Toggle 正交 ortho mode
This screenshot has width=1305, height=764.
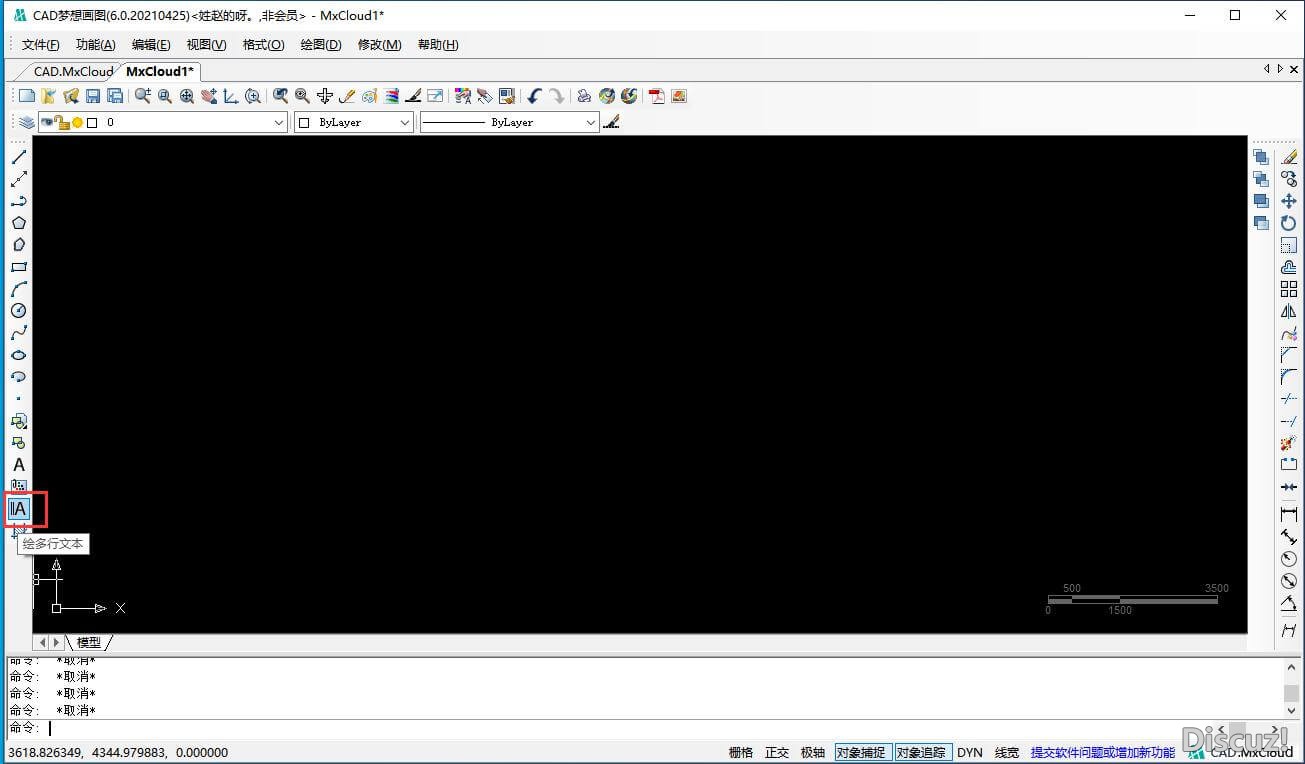point(777,752)
